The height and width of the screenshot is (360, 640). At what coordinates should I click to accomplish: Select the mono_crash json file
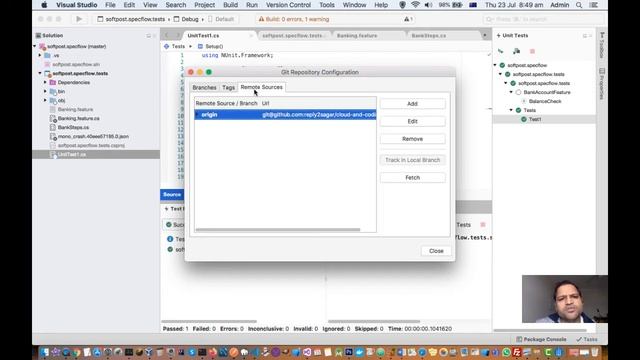[x=93, y=136]
